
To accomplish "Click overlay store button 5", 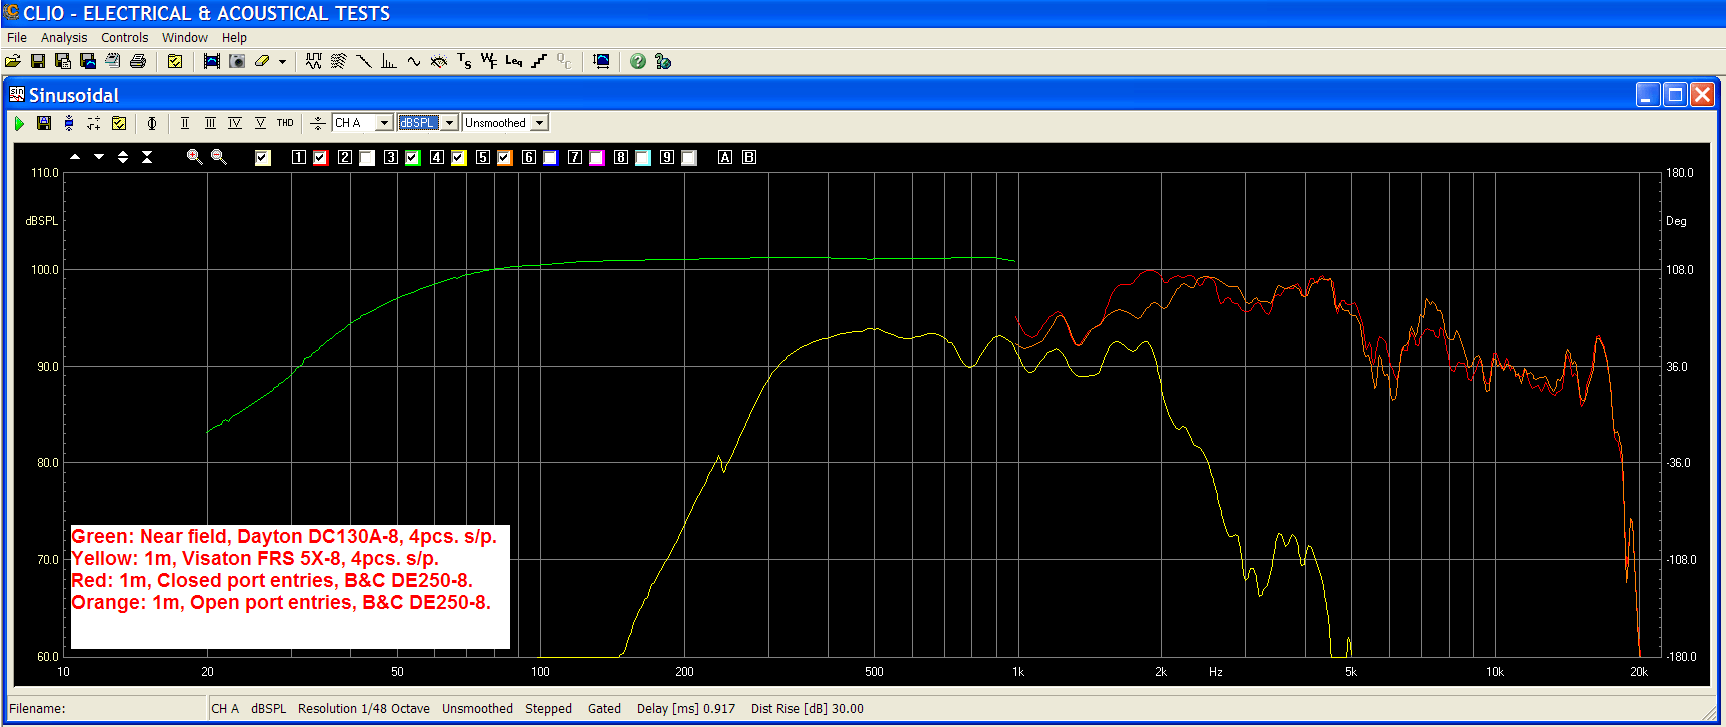I will point(483,157).
